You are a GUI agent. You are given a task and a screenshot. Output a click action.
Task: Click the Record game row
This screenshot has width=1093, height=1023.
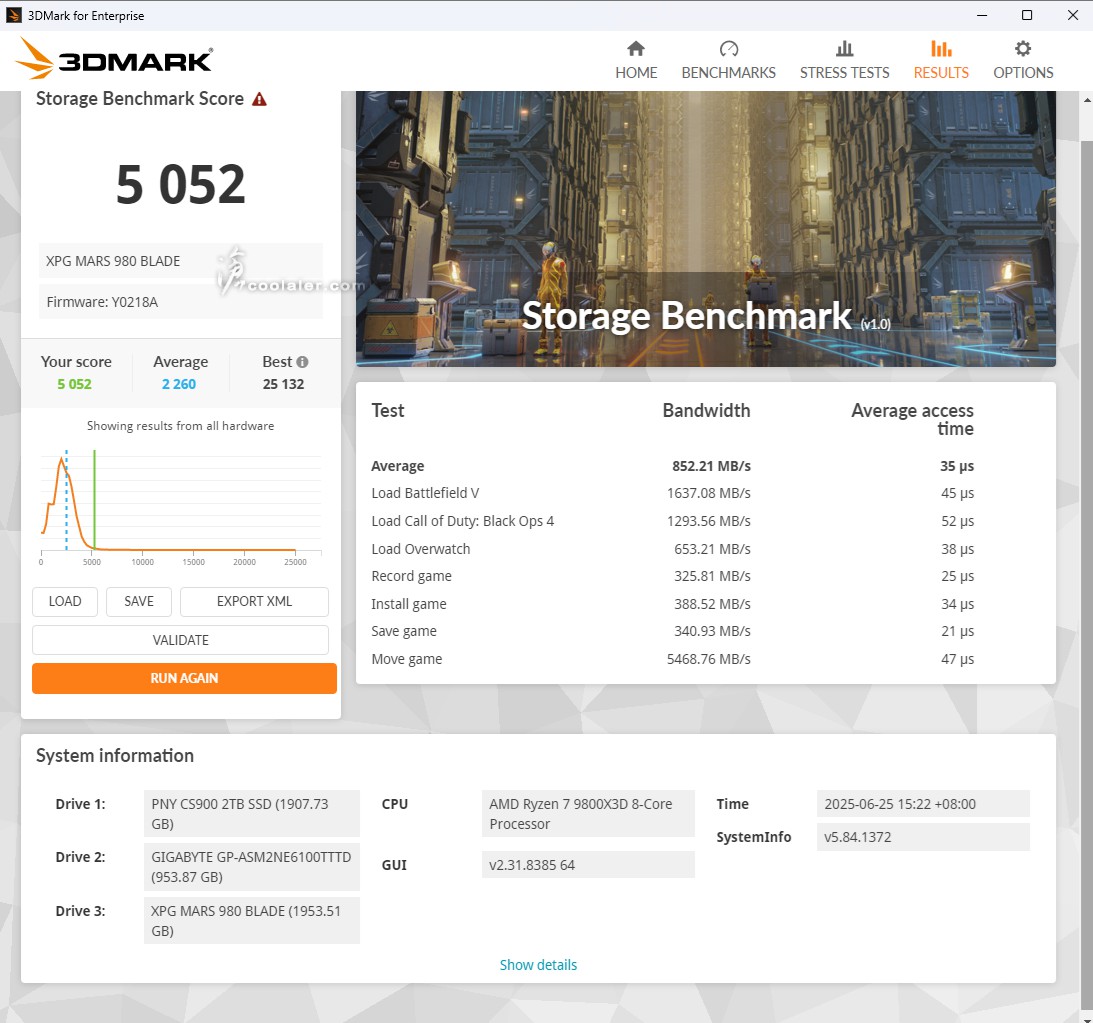672,576
